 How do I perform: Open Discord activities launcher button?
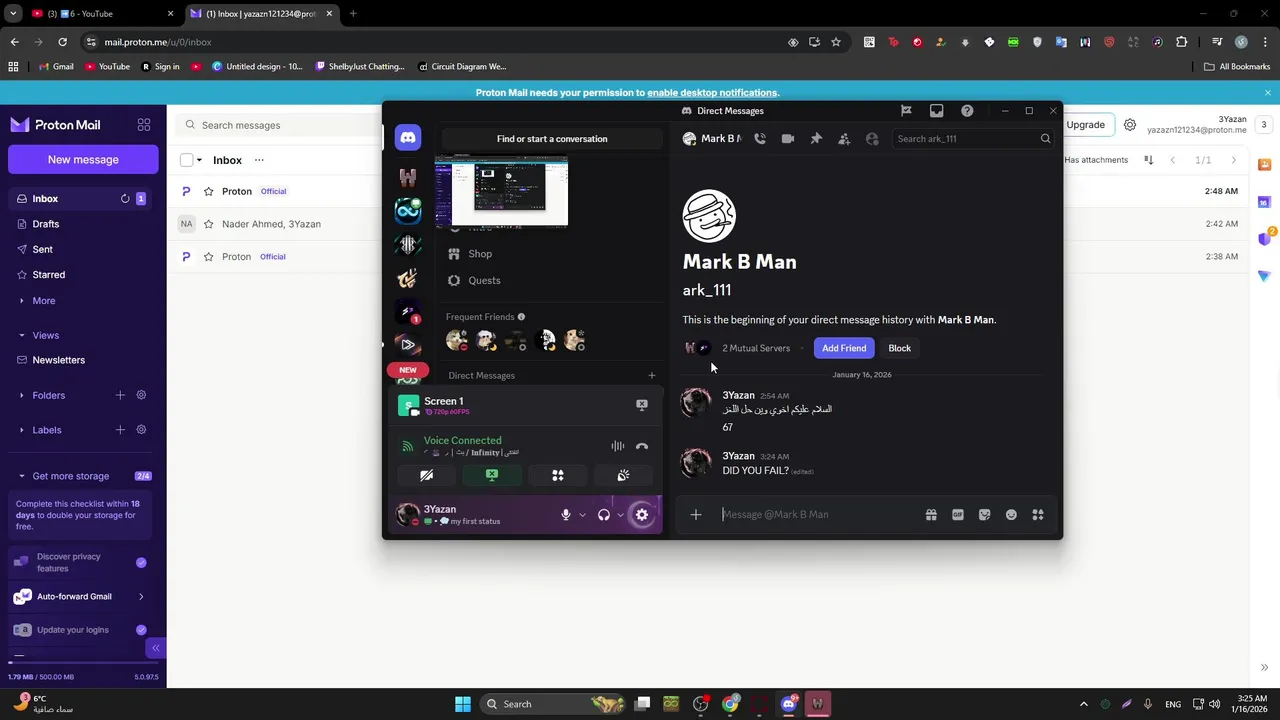click(558, 475)
